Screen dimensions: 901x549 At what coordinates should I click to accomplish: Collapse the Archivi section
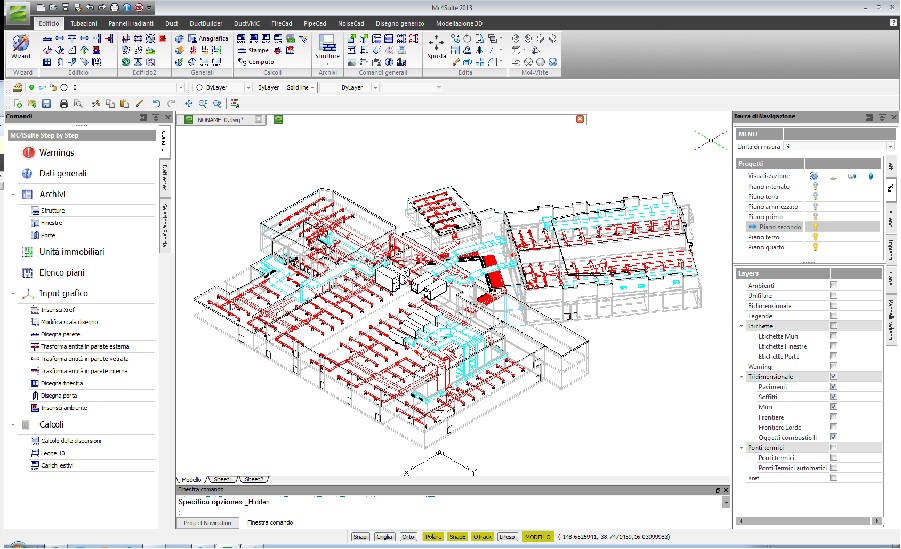point(13,194)
